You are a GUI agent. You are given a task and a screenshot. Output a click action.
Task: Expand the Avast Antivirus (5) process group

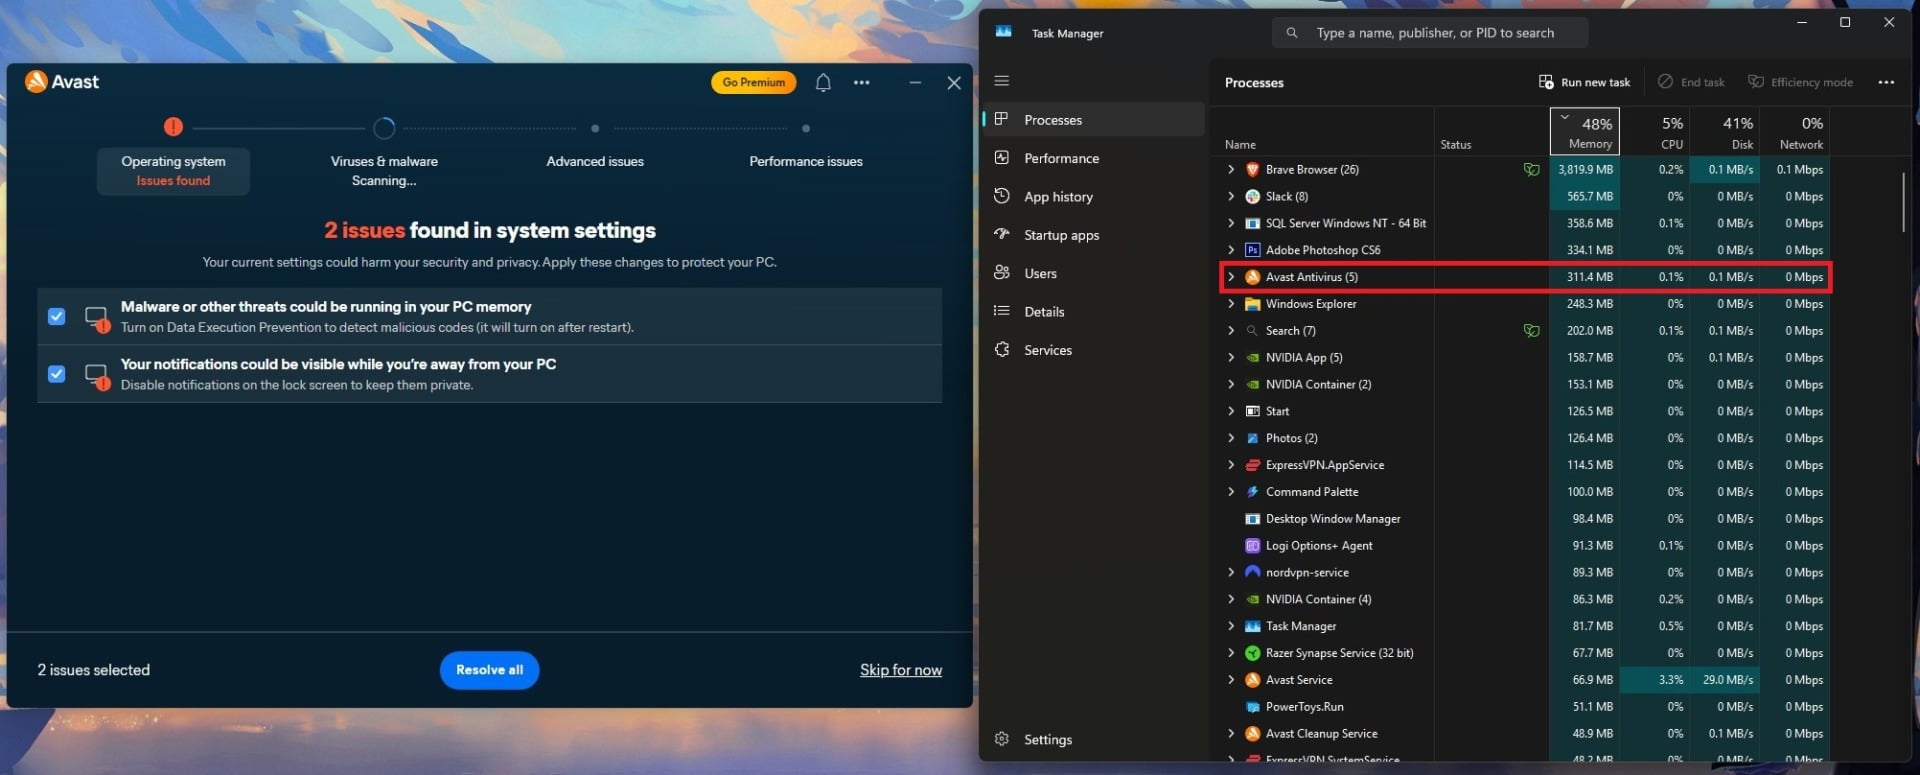[x=1231, y=277]
